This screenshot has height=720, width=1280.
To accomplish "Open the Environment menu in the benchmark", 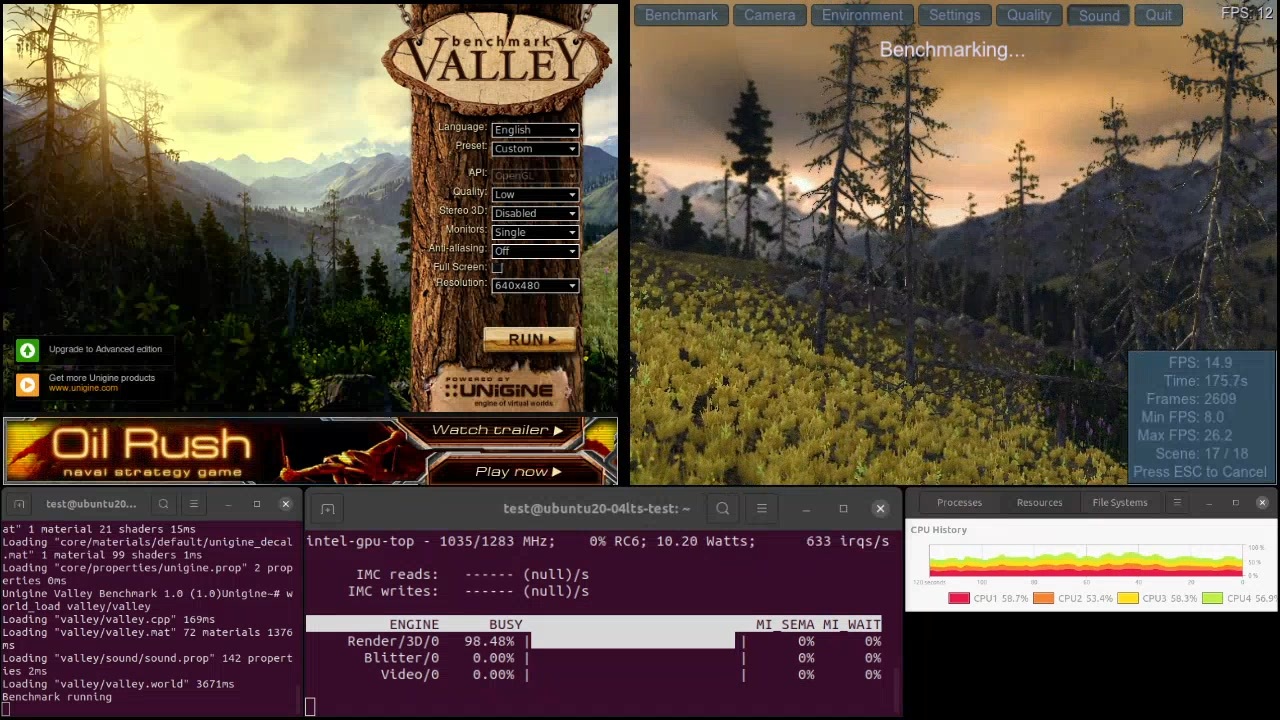I will 861,15.
